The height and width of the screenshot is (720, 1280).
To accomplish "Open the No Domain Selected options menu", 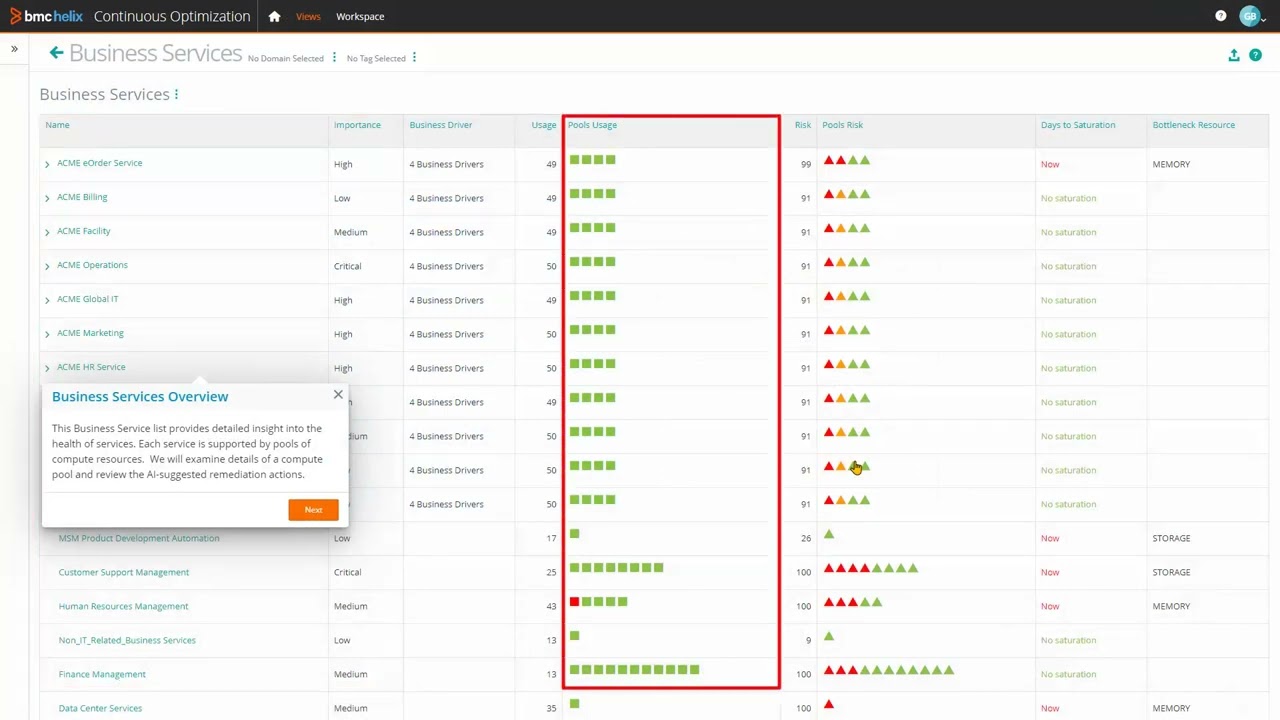I will point(334,58).
